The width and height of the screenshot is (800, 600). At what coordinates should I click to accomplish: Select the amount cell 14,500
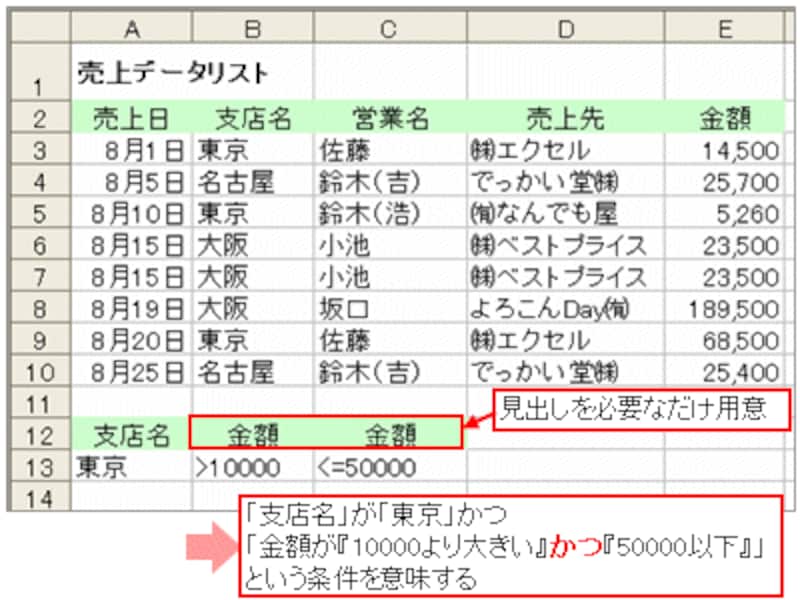point(724,149)
